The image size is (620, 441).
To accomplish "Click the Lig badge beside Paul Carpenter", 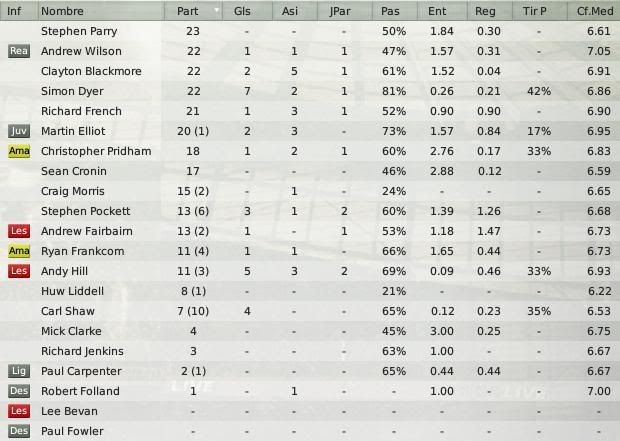I will (19, 371).
